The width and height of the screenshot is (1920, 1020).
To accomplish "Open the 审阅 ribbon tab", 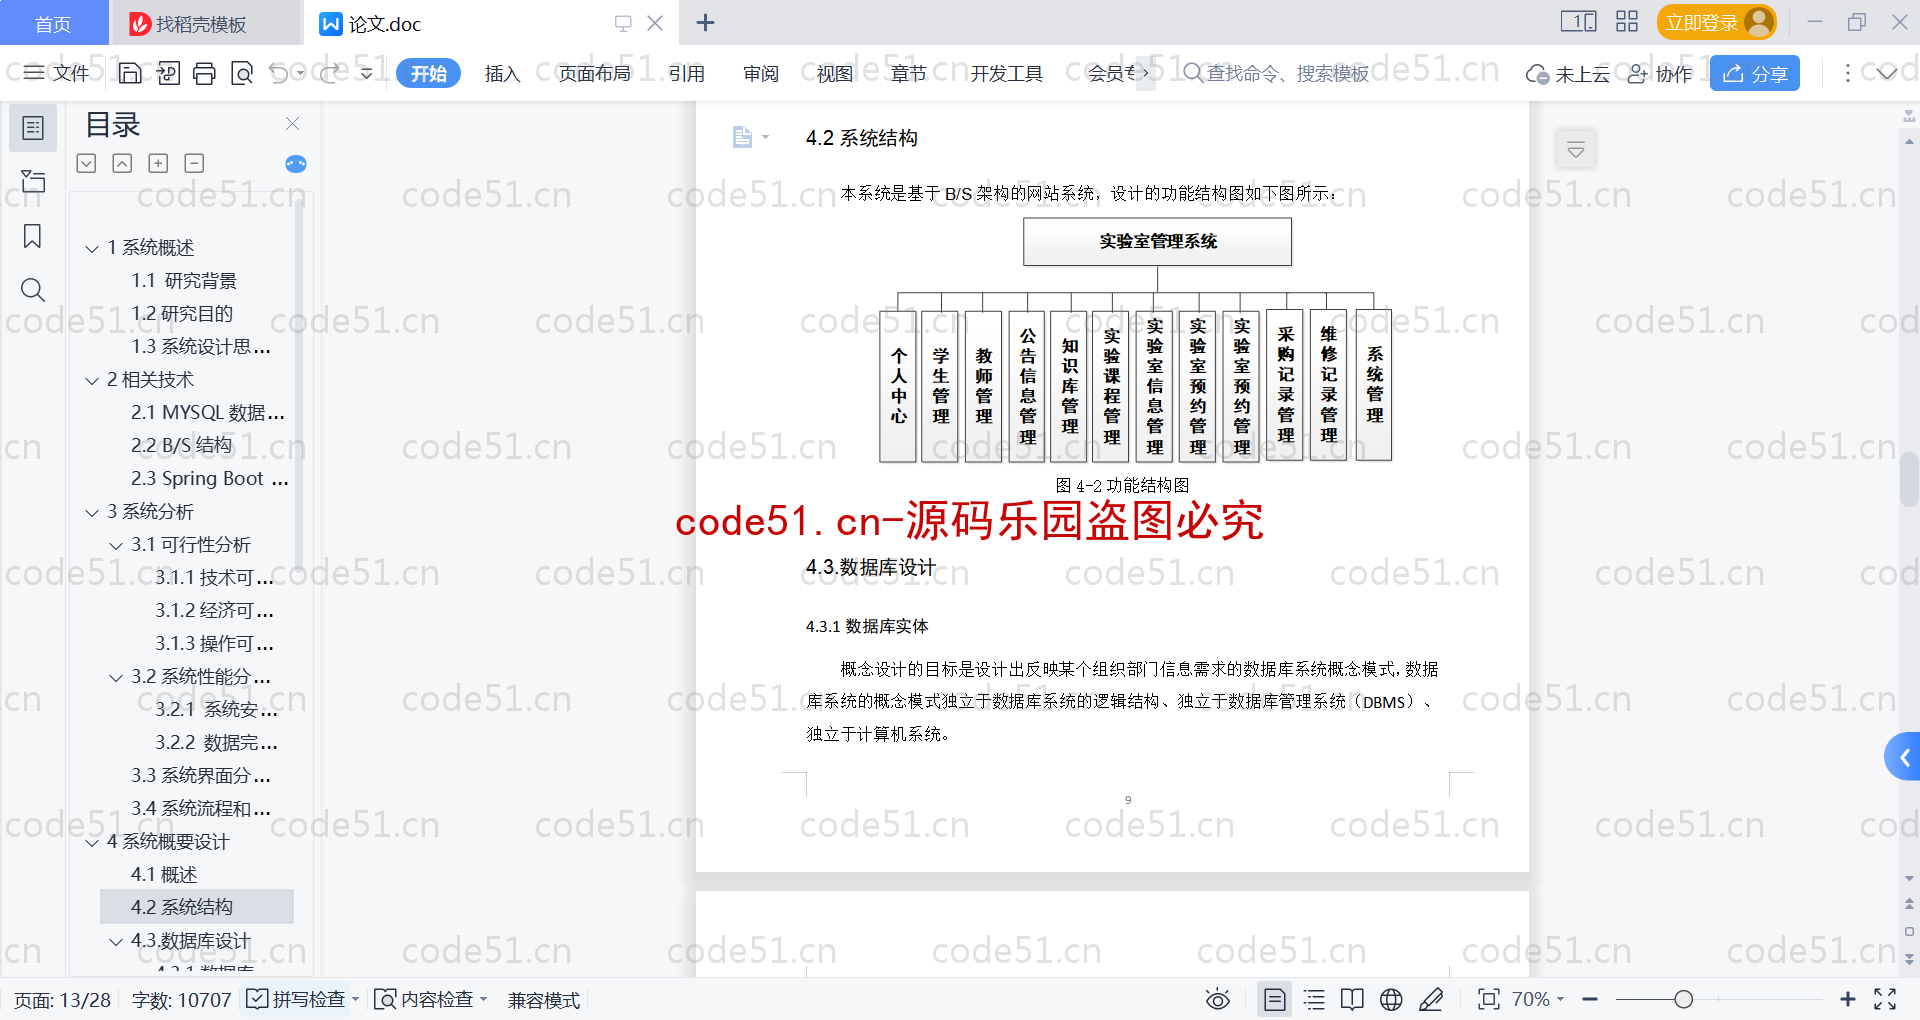I will 761,73.
